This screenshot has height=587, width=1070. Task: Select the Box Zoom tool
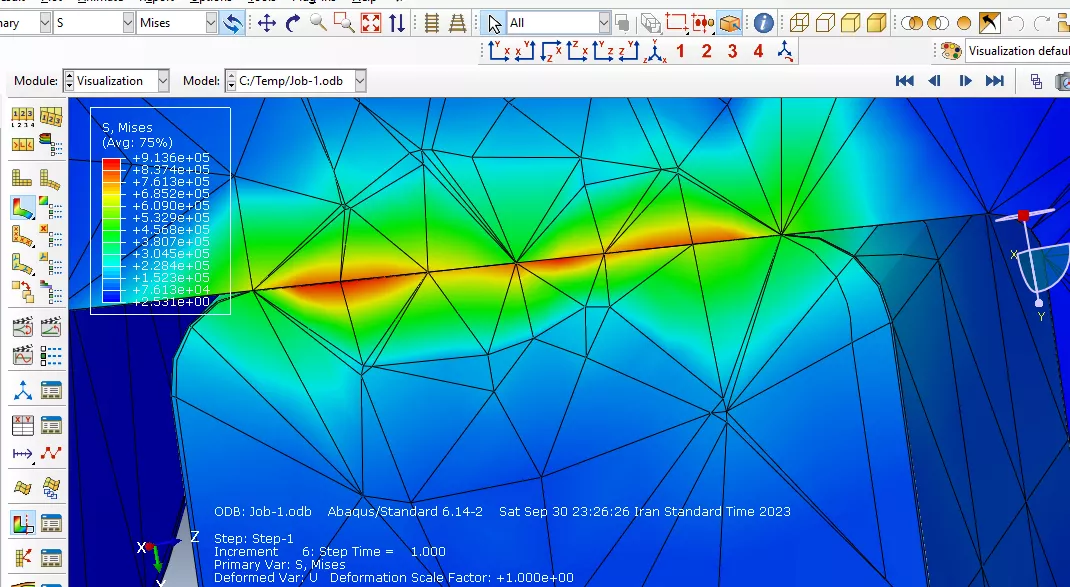(x=344, y=23)
